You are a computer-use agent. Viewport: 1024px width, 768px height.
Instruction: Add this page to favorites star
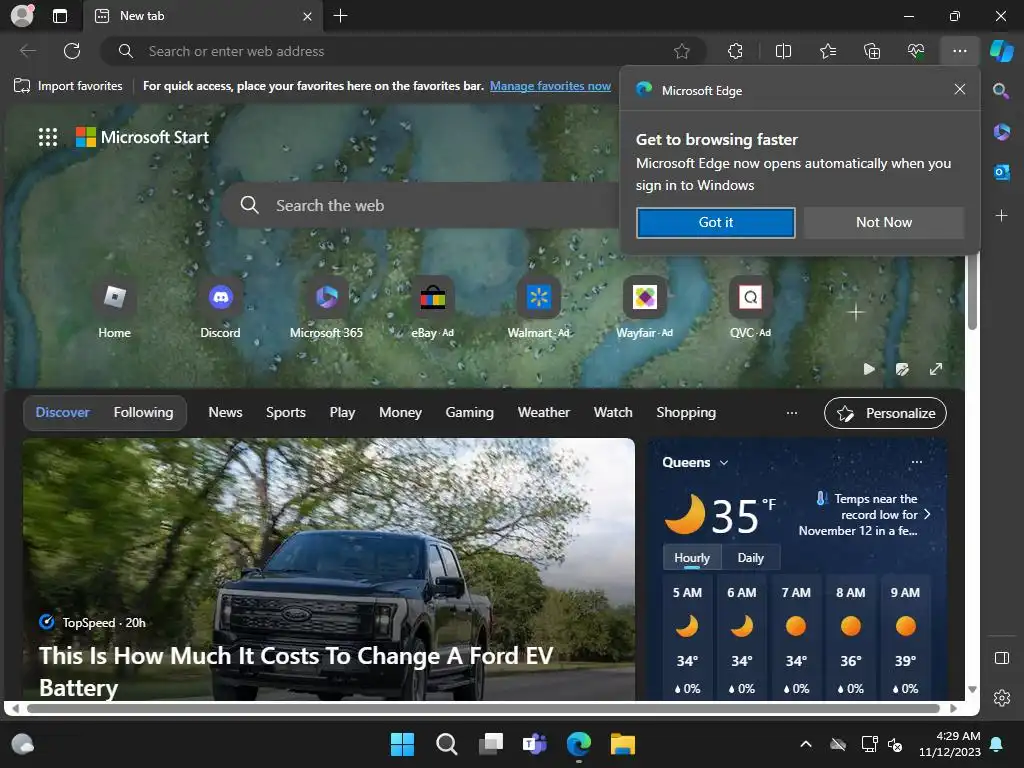[682, 51]
